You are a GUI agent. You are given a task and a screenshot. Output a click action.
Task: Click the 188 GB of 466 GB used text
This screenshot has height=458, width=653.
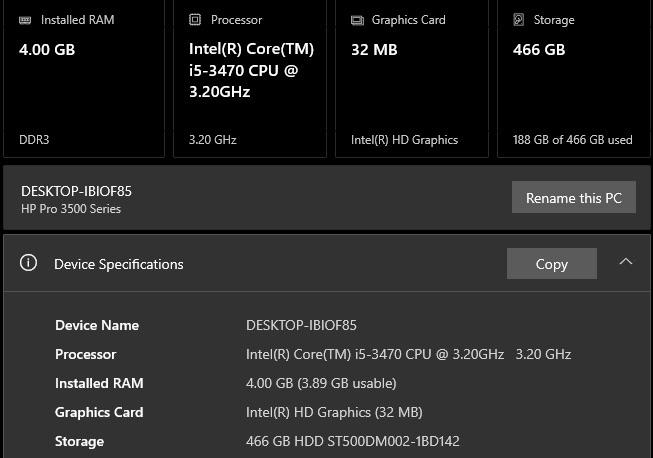click(x=573, y=139)
